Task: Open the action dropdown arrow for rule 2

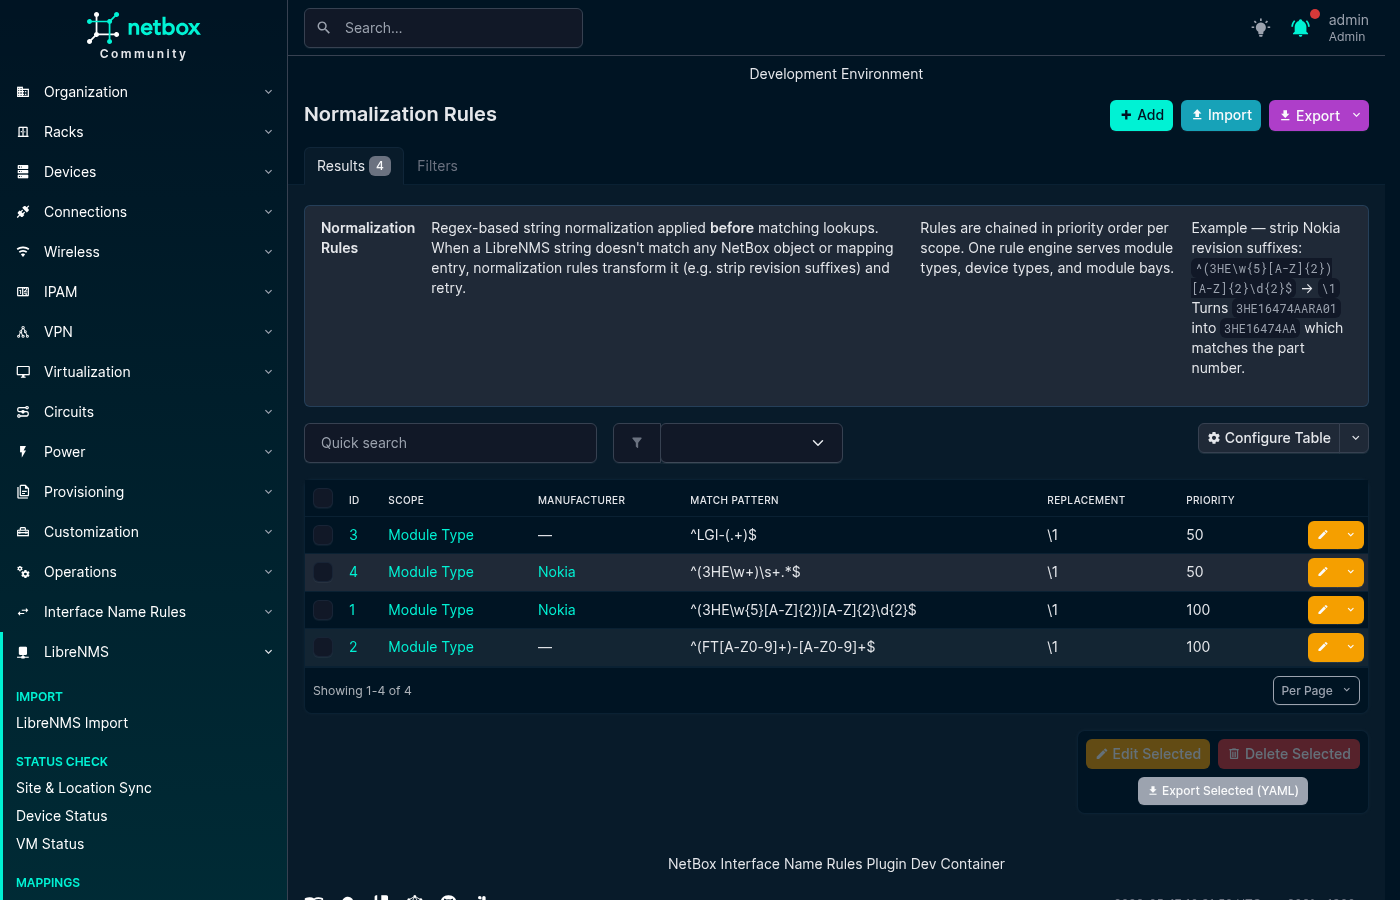Action: 1351,647
